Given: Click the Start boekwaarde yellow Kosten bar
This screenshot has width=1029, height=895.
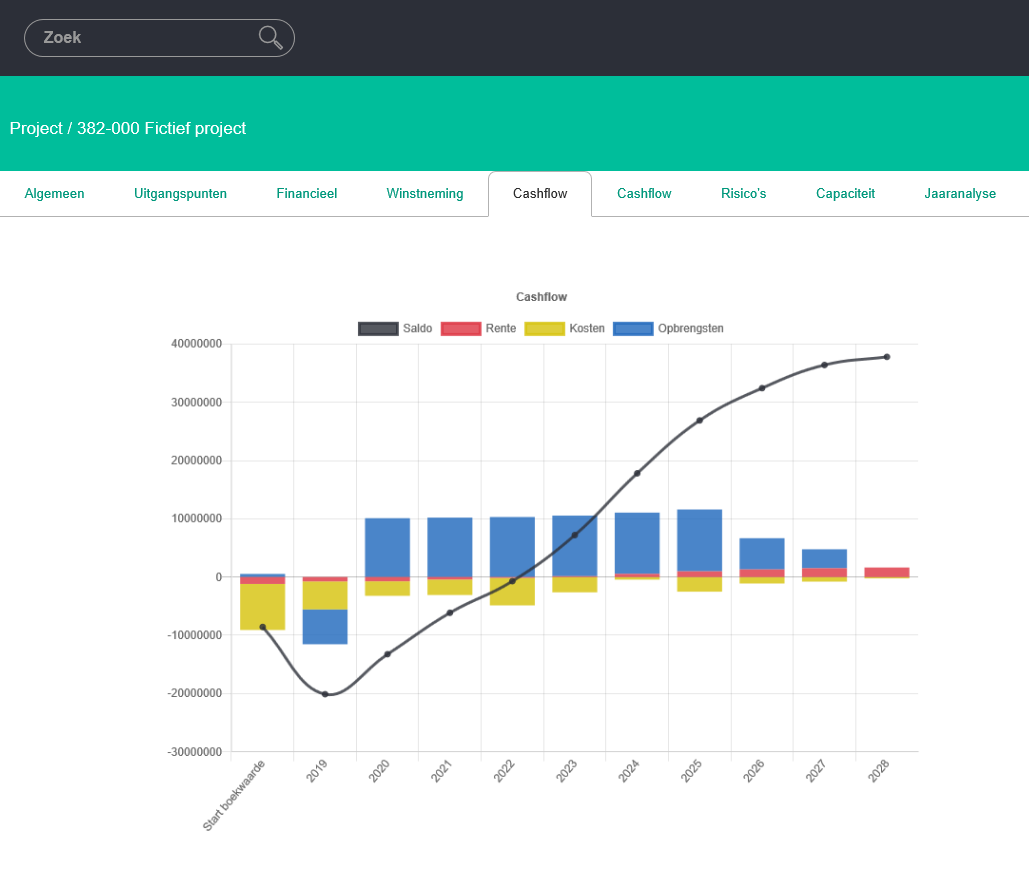Looking at the screenshot, I should pyautogui.click(x=262, y=606).
